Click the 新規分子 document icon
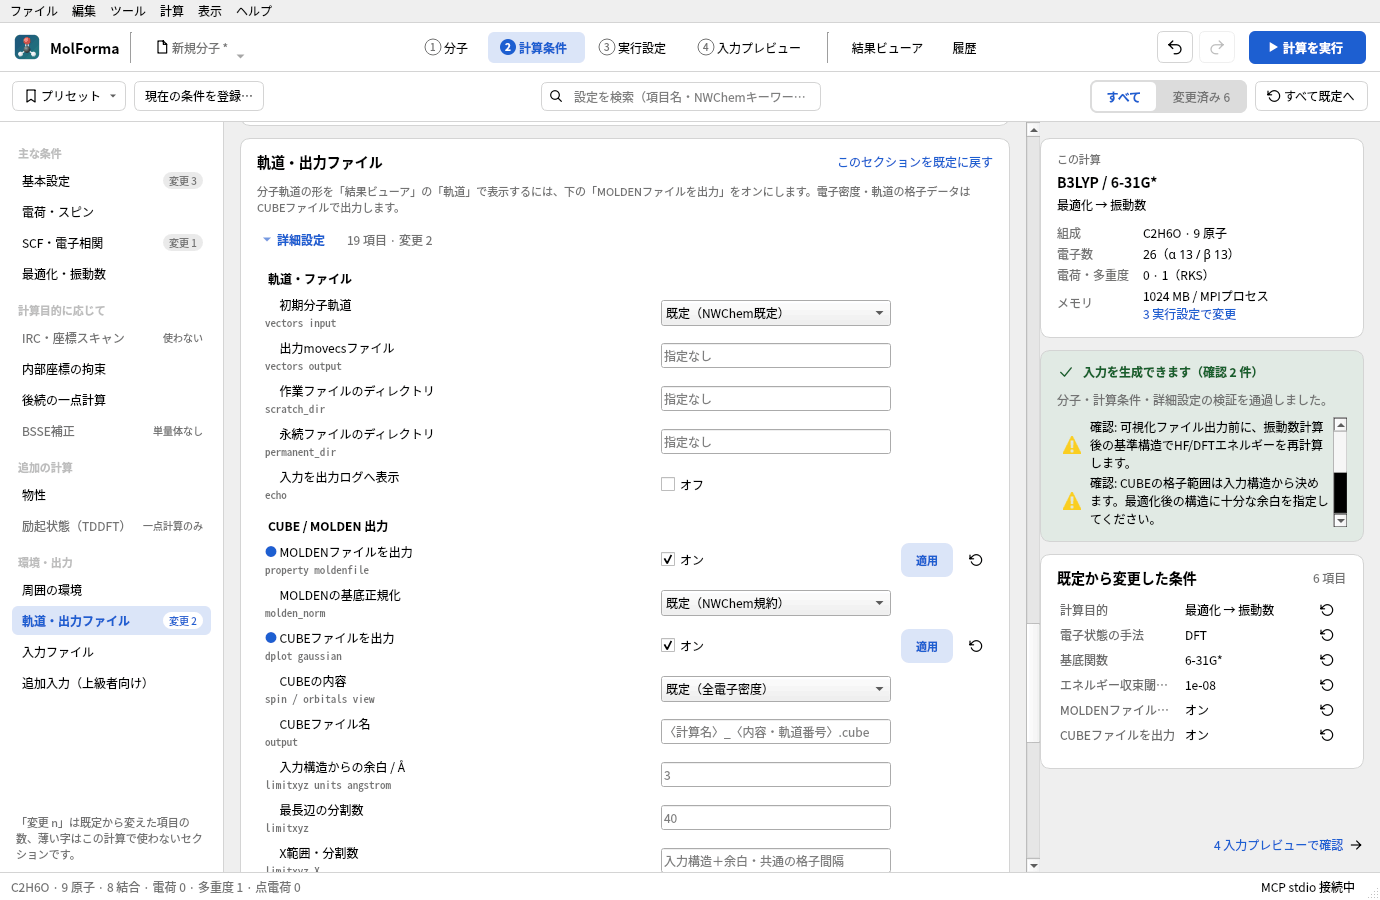1380x900 pixels. (162, 47)
